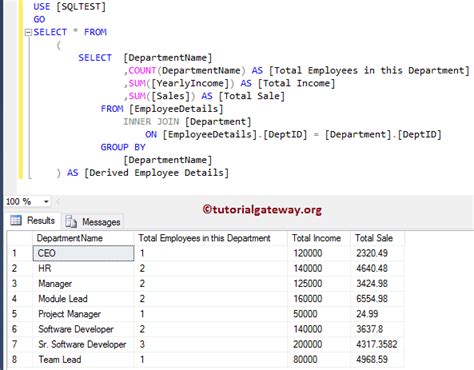Select the DepartmentName column header

coord(83,238)
